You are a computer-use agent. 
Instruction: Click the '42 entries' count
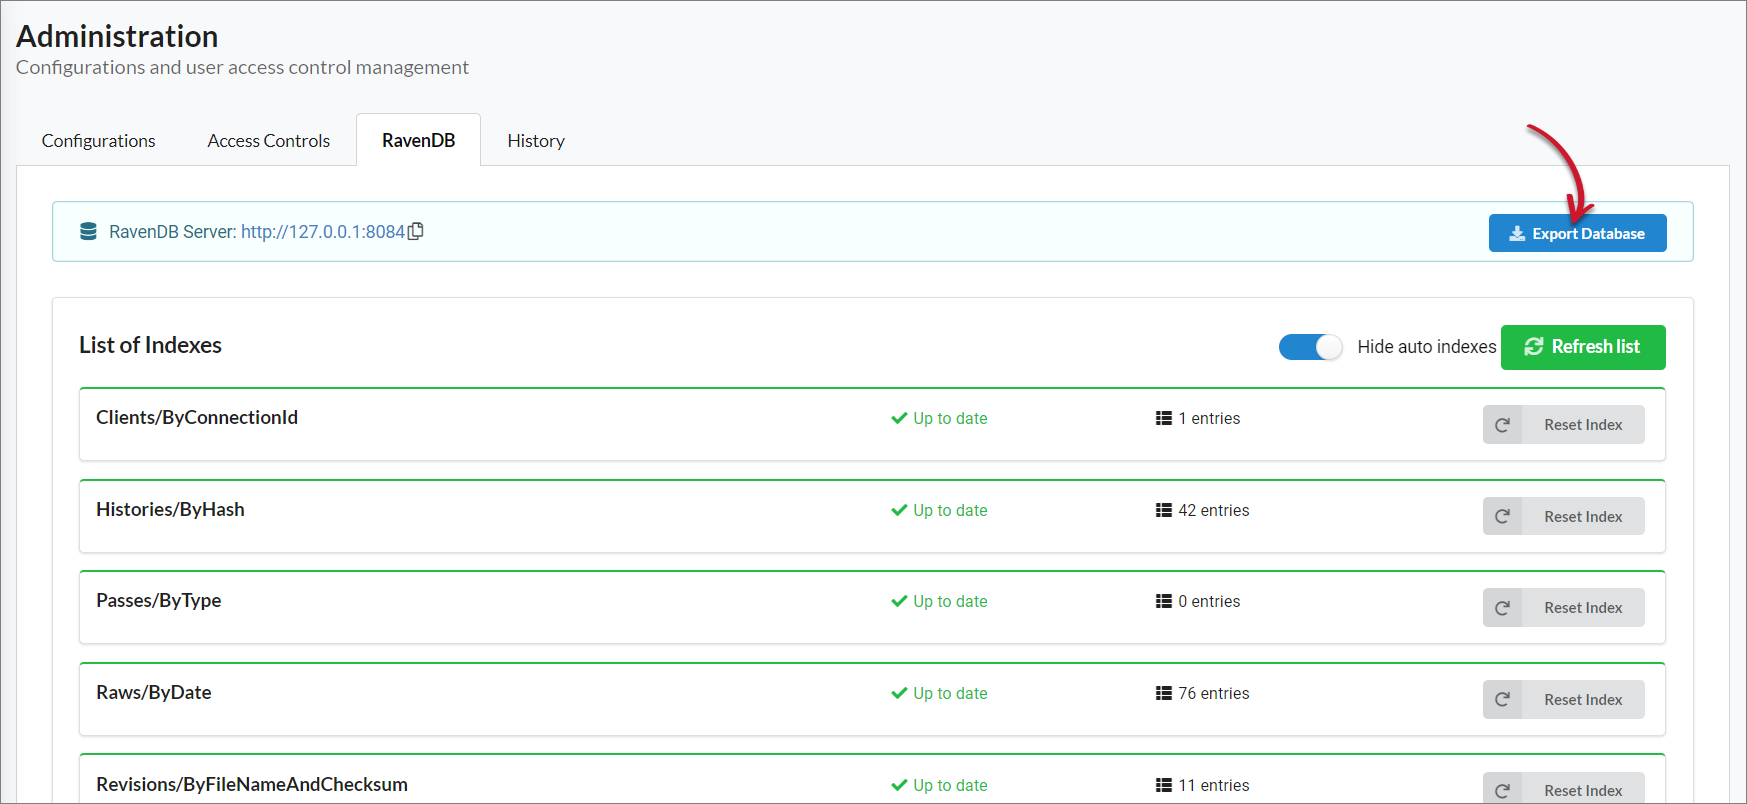[x=1214, y=510]
